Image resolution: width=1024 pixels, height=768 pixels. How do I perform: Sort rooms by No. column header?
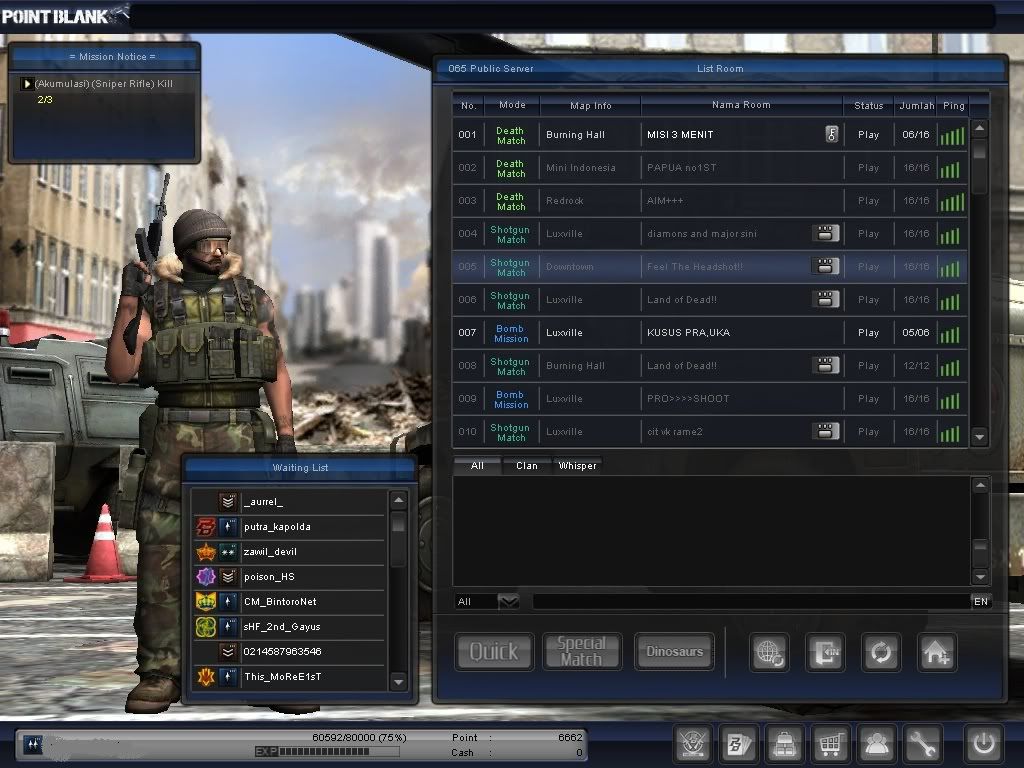(468, 105)
